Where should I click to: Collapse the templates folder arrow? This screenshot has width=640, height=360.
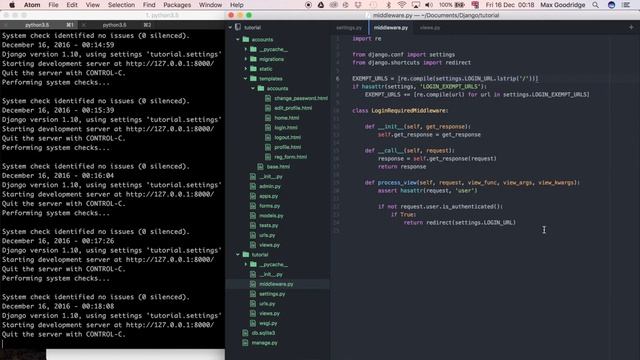(x=246, y=79)
